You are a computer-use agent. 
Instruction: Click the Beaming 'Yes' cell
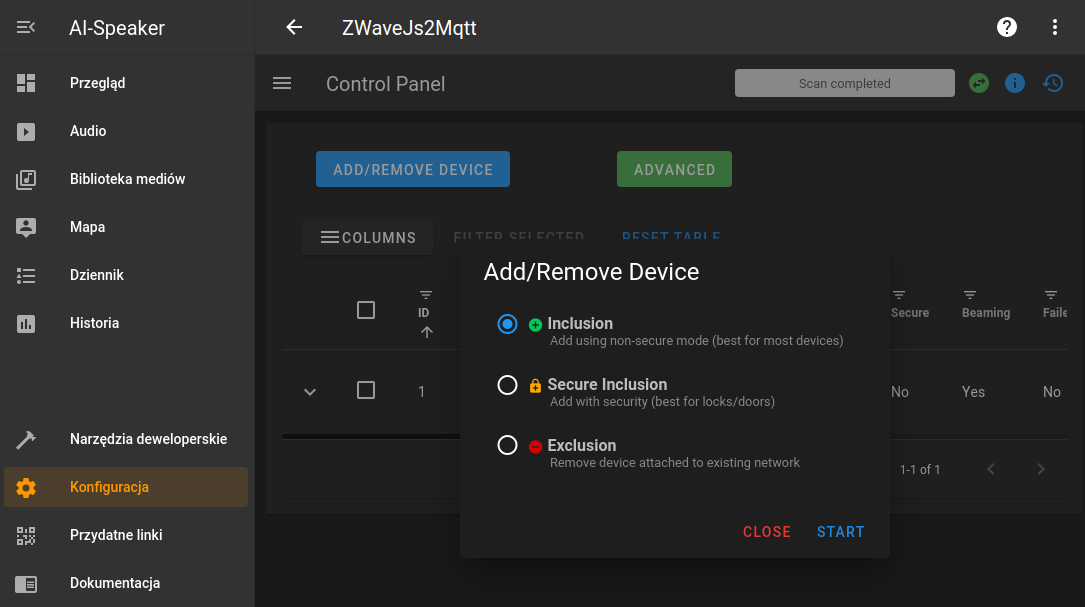point(973,392)
